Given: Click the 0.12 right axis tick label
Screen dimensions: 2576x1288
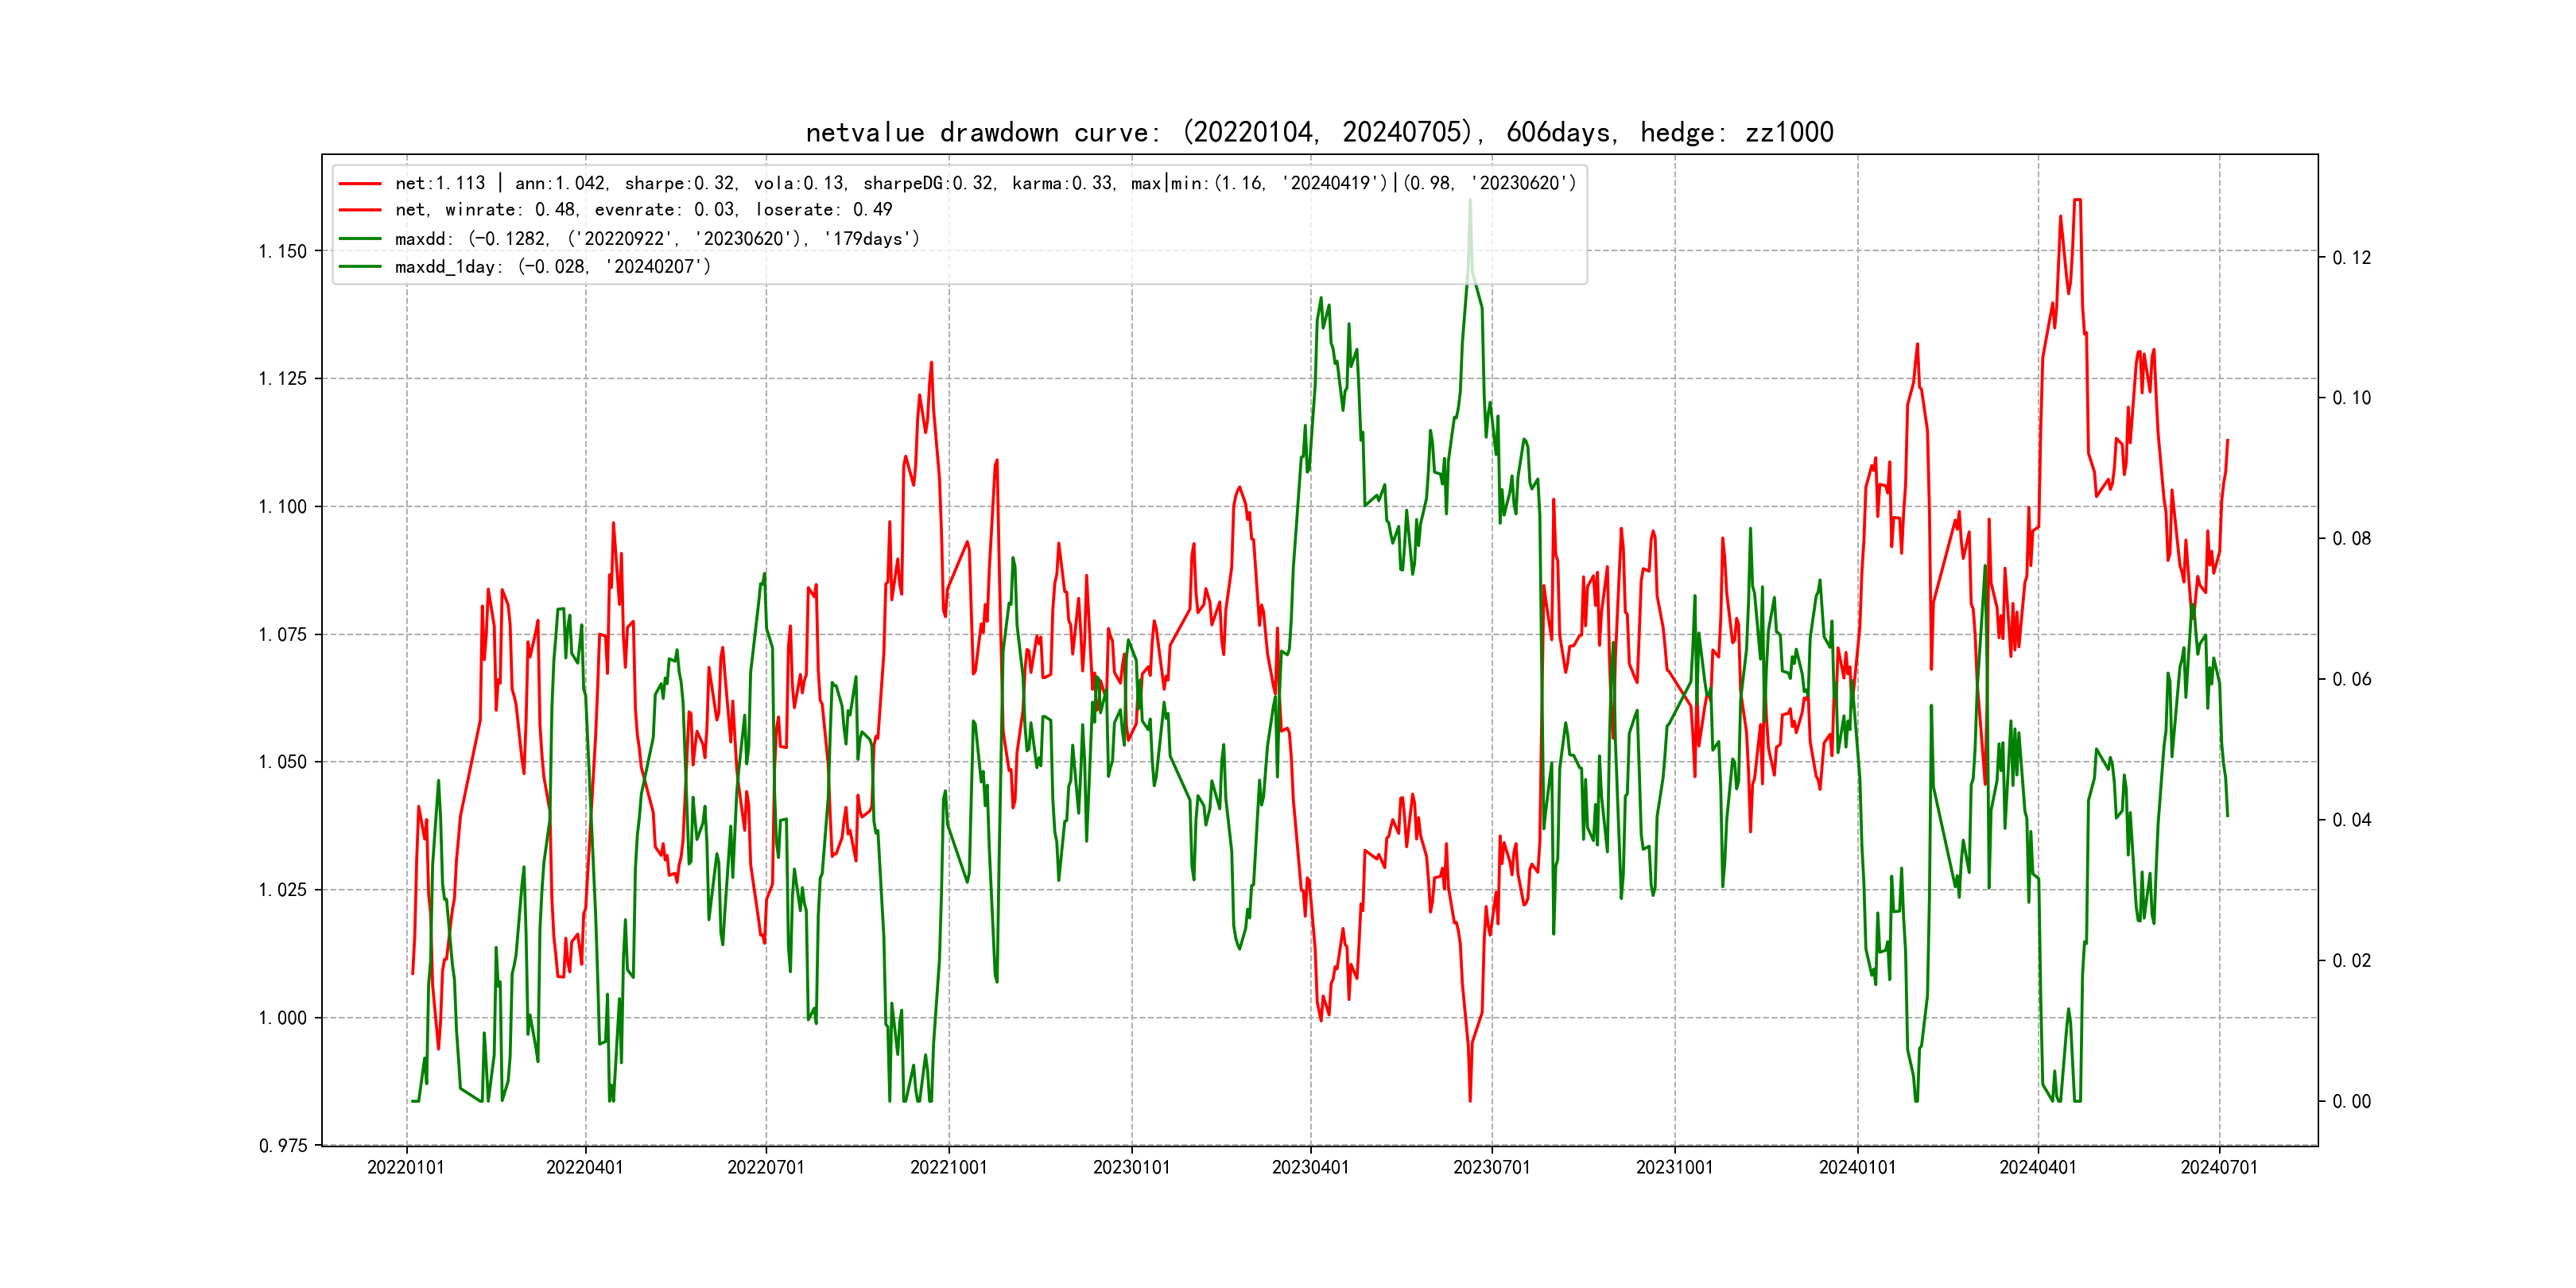Looking at the screenshot, I should point(2351,258).
